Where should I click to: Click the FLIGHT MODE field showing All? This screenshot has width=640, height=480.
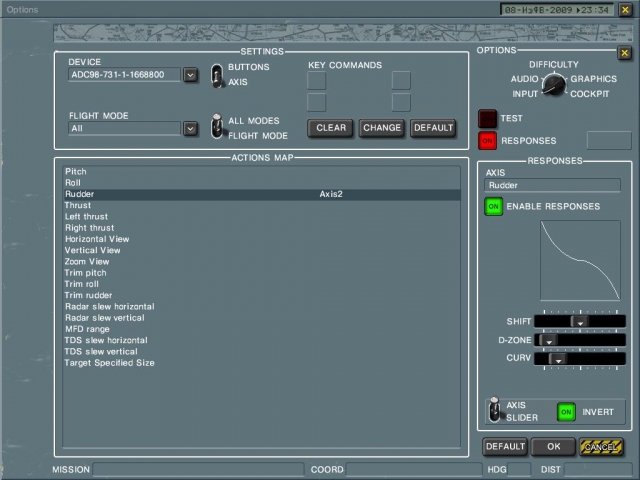pyautogui.click(x=124, y=129)
